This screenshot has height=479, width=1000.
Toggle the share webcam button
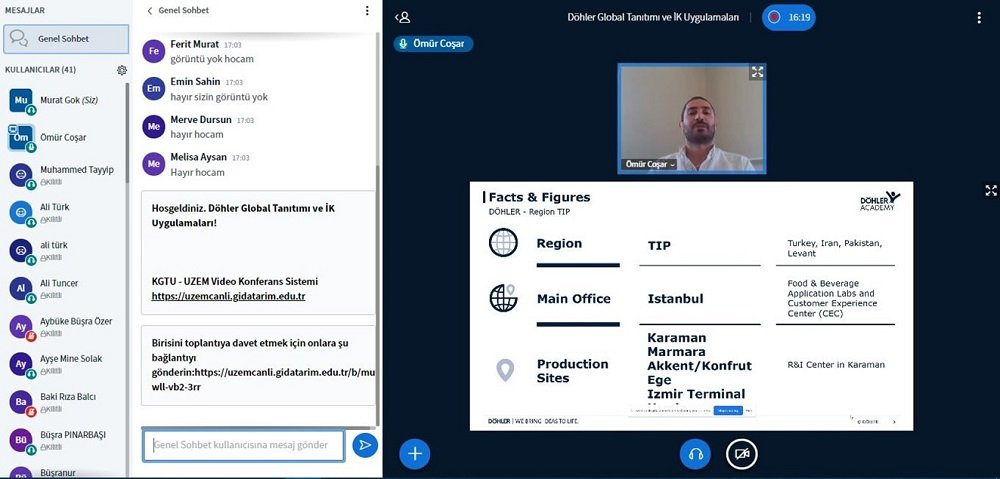pos(741,454)
